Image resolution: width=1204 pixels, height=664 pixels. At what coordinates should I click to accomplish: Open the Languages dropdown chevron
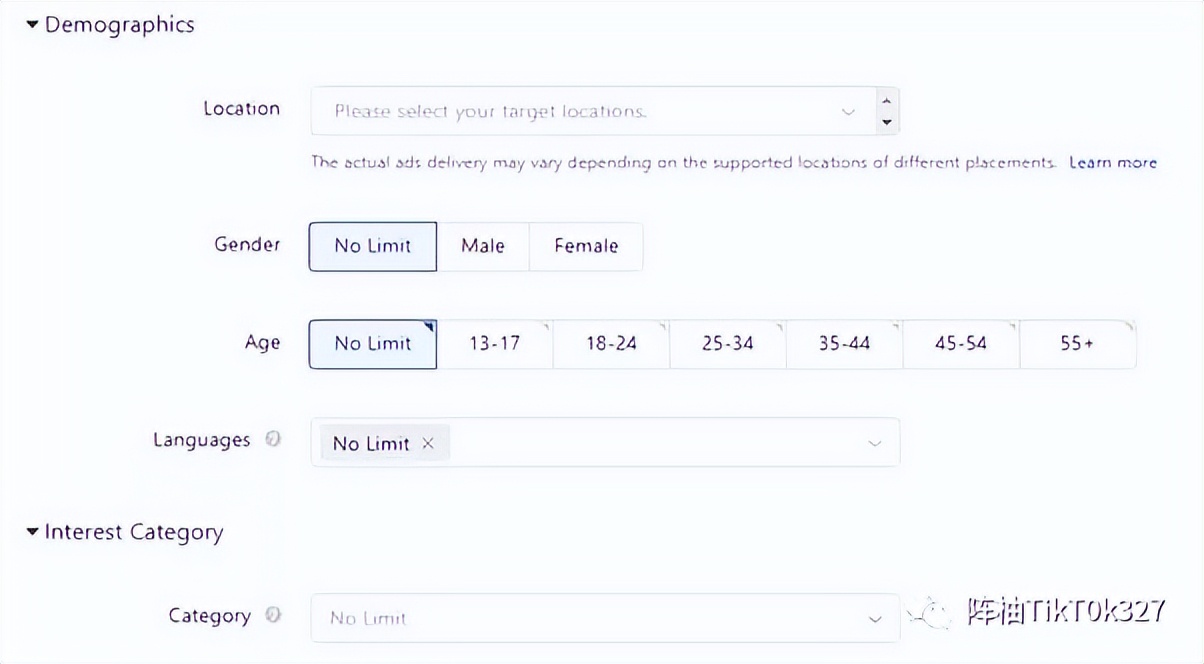tap(875, 443)
